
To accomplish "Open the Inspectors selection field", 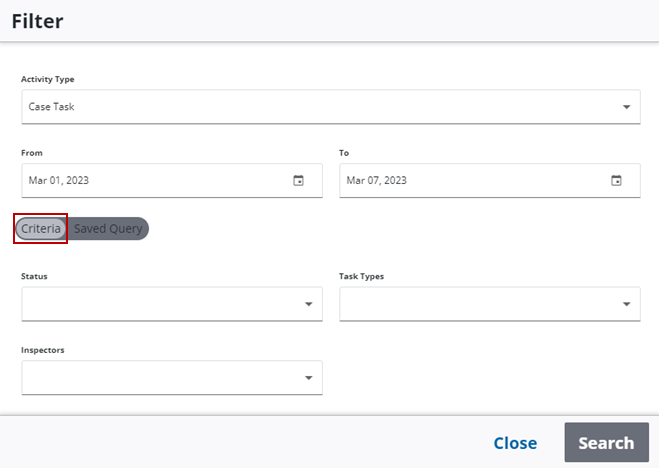I will [160, 378].
